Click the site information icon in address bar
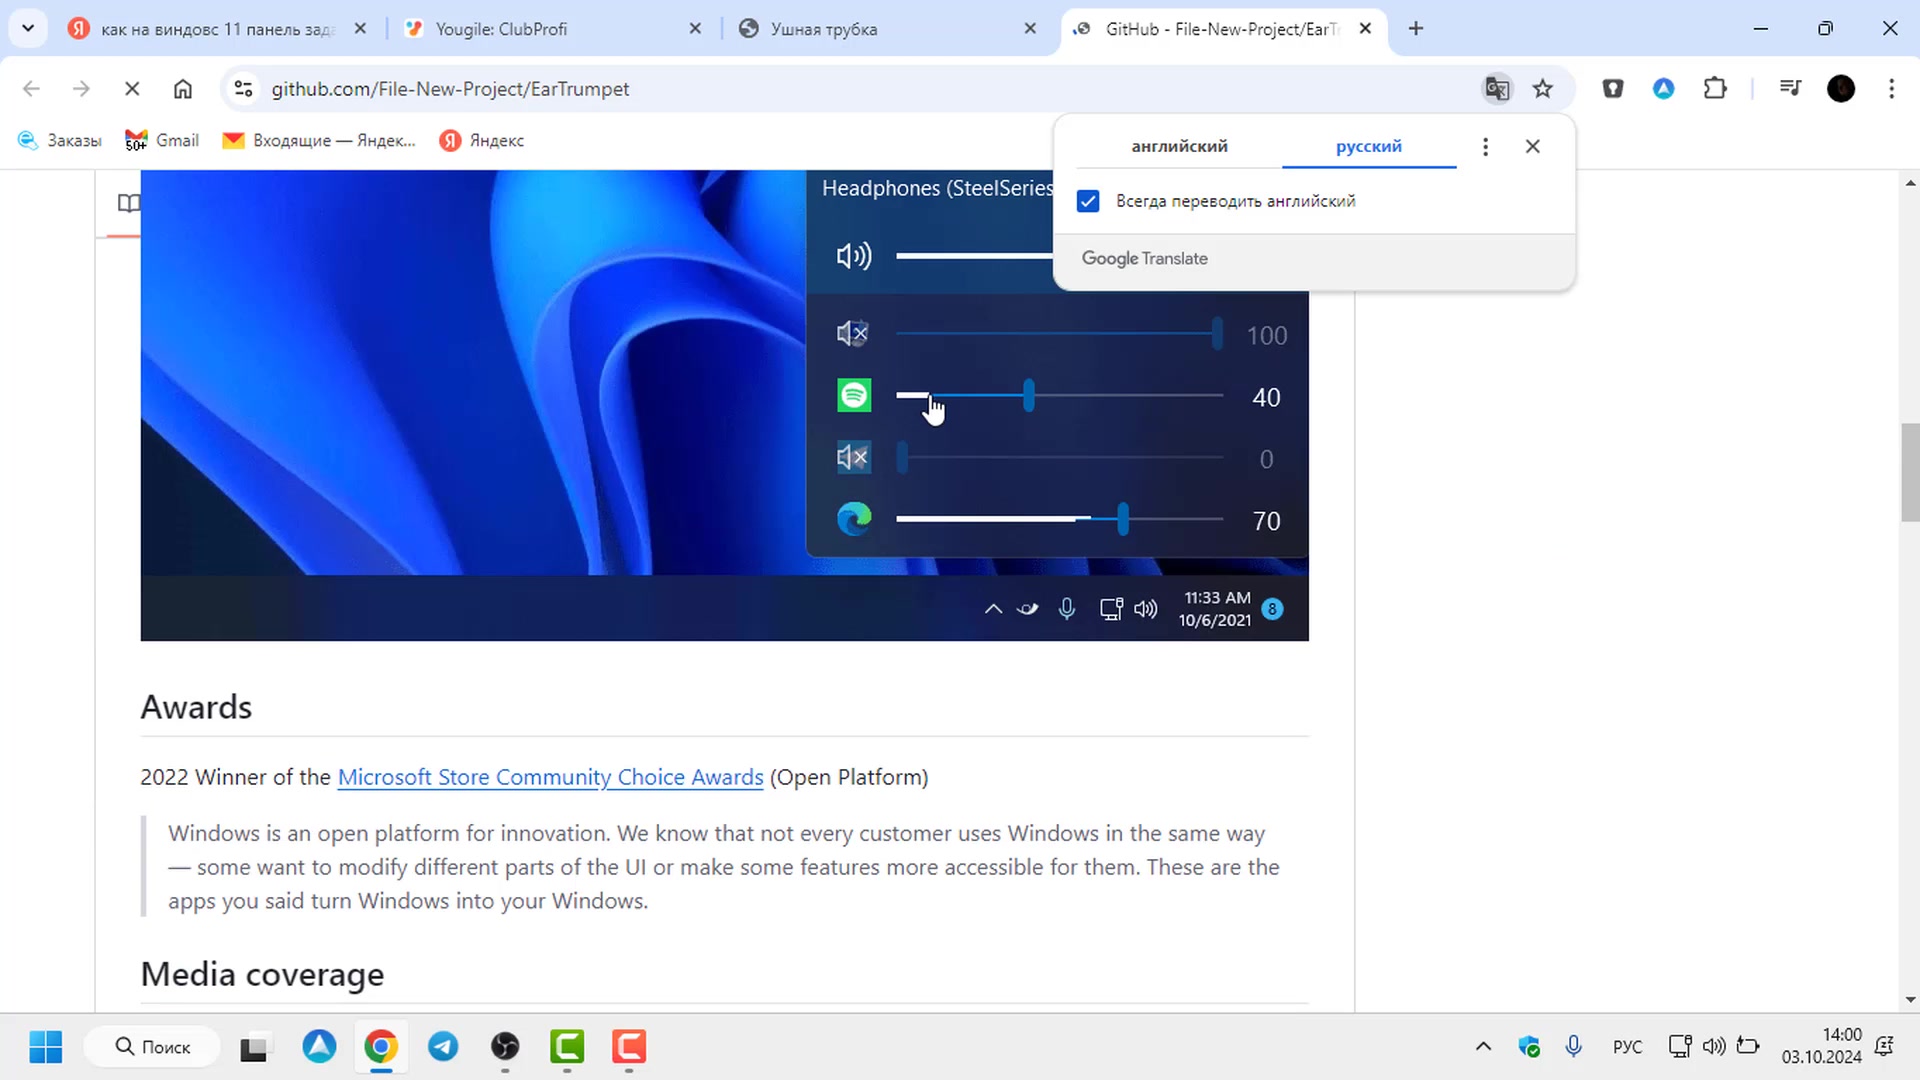Screen dimensions: 1920x1080 [x=243, y=89]
